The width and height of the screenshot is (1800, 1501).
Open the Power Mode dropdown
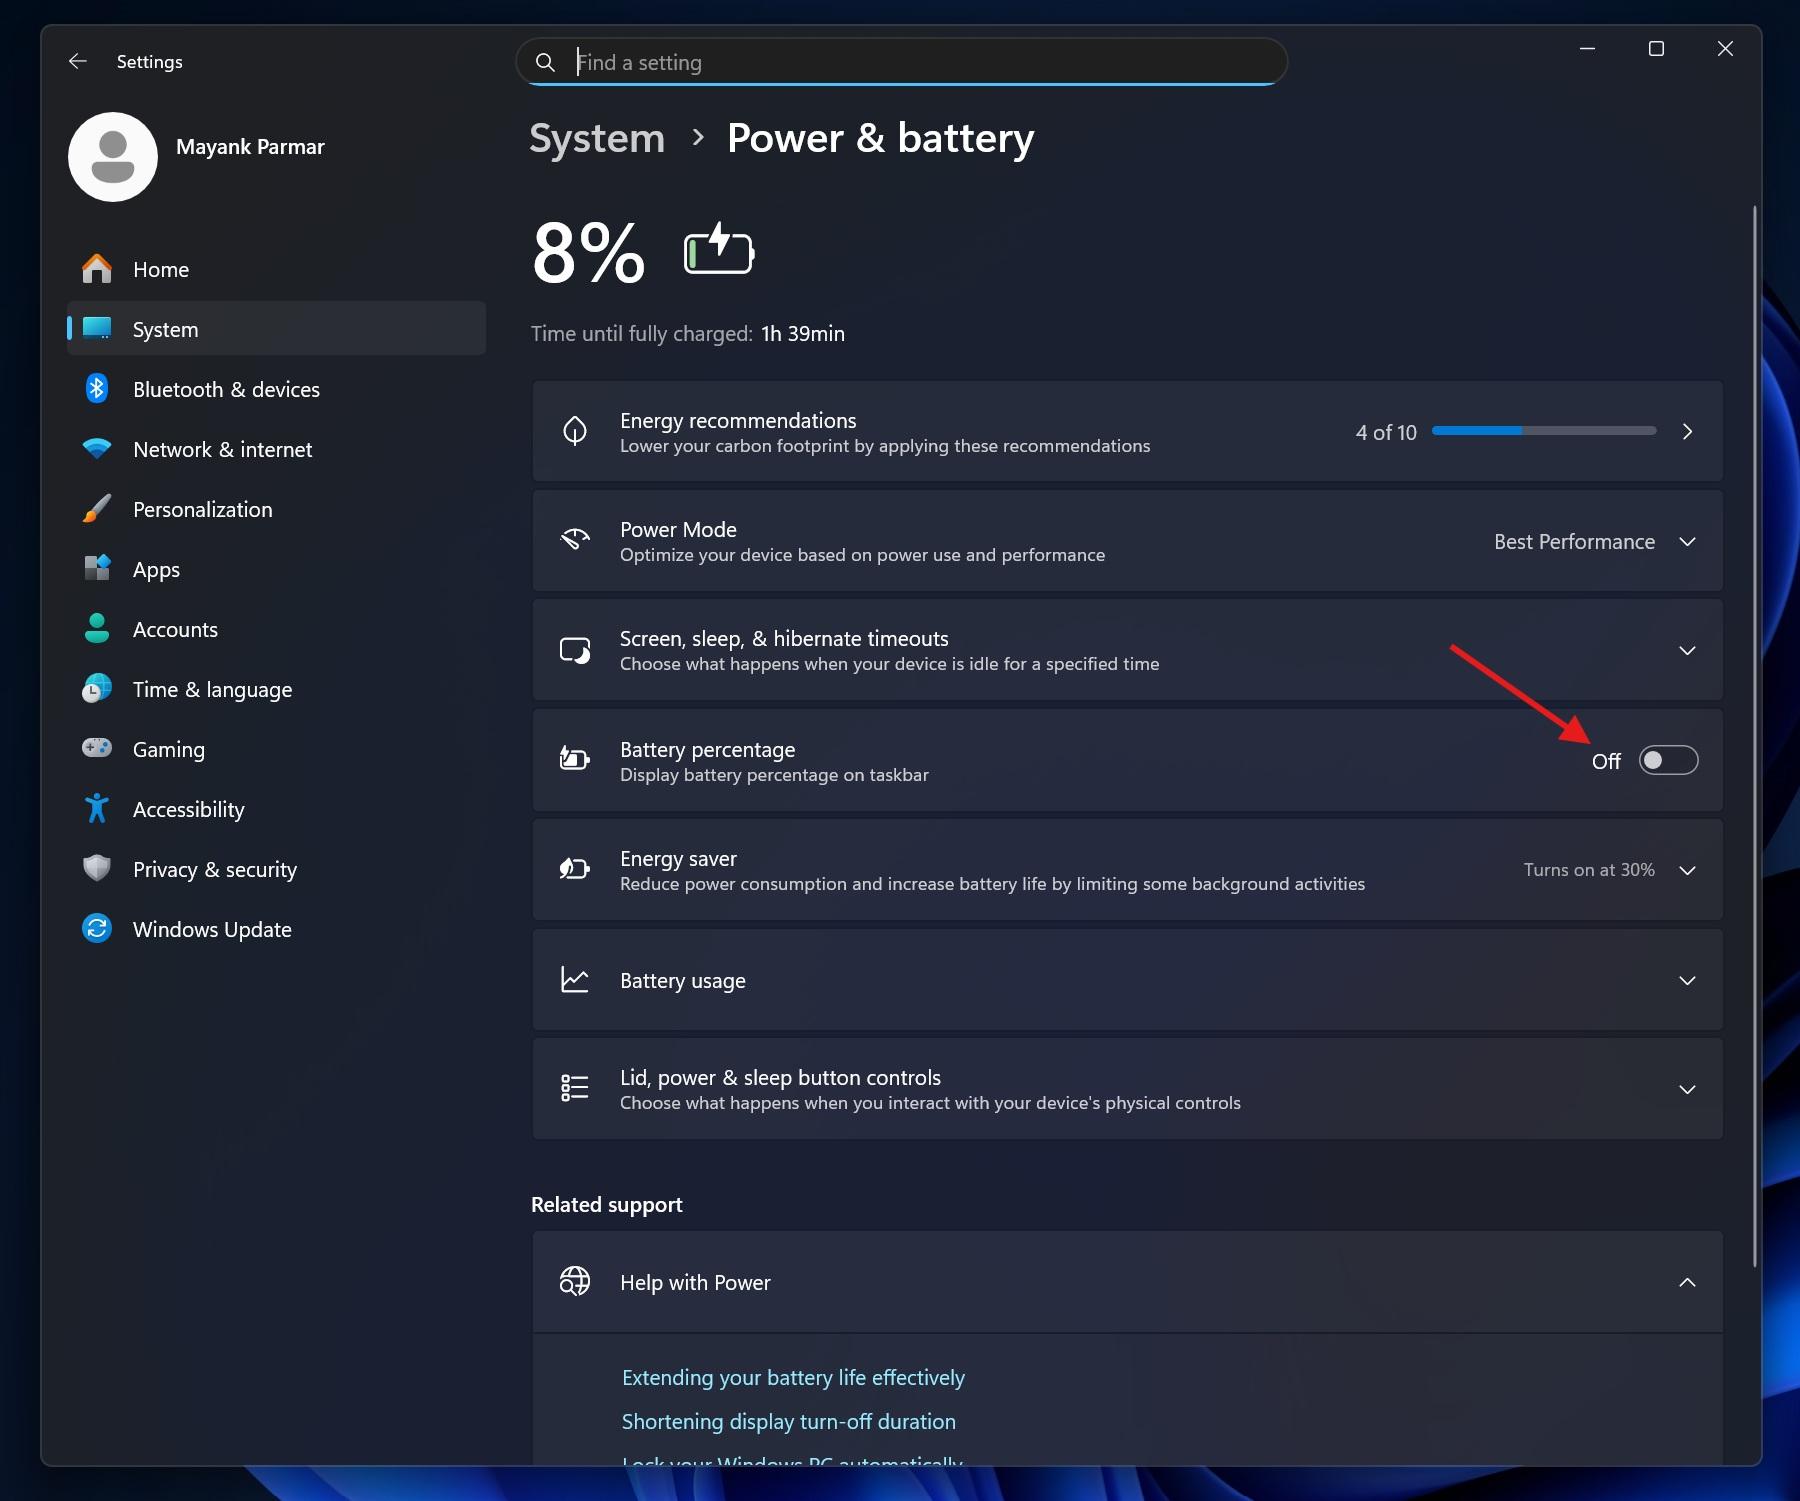(x=1688, y=541)
